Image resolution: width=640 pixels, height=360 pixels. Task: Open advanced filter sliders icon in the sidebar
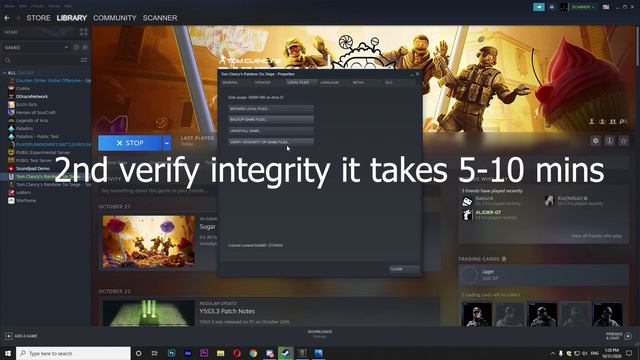[x=84, y=60]
